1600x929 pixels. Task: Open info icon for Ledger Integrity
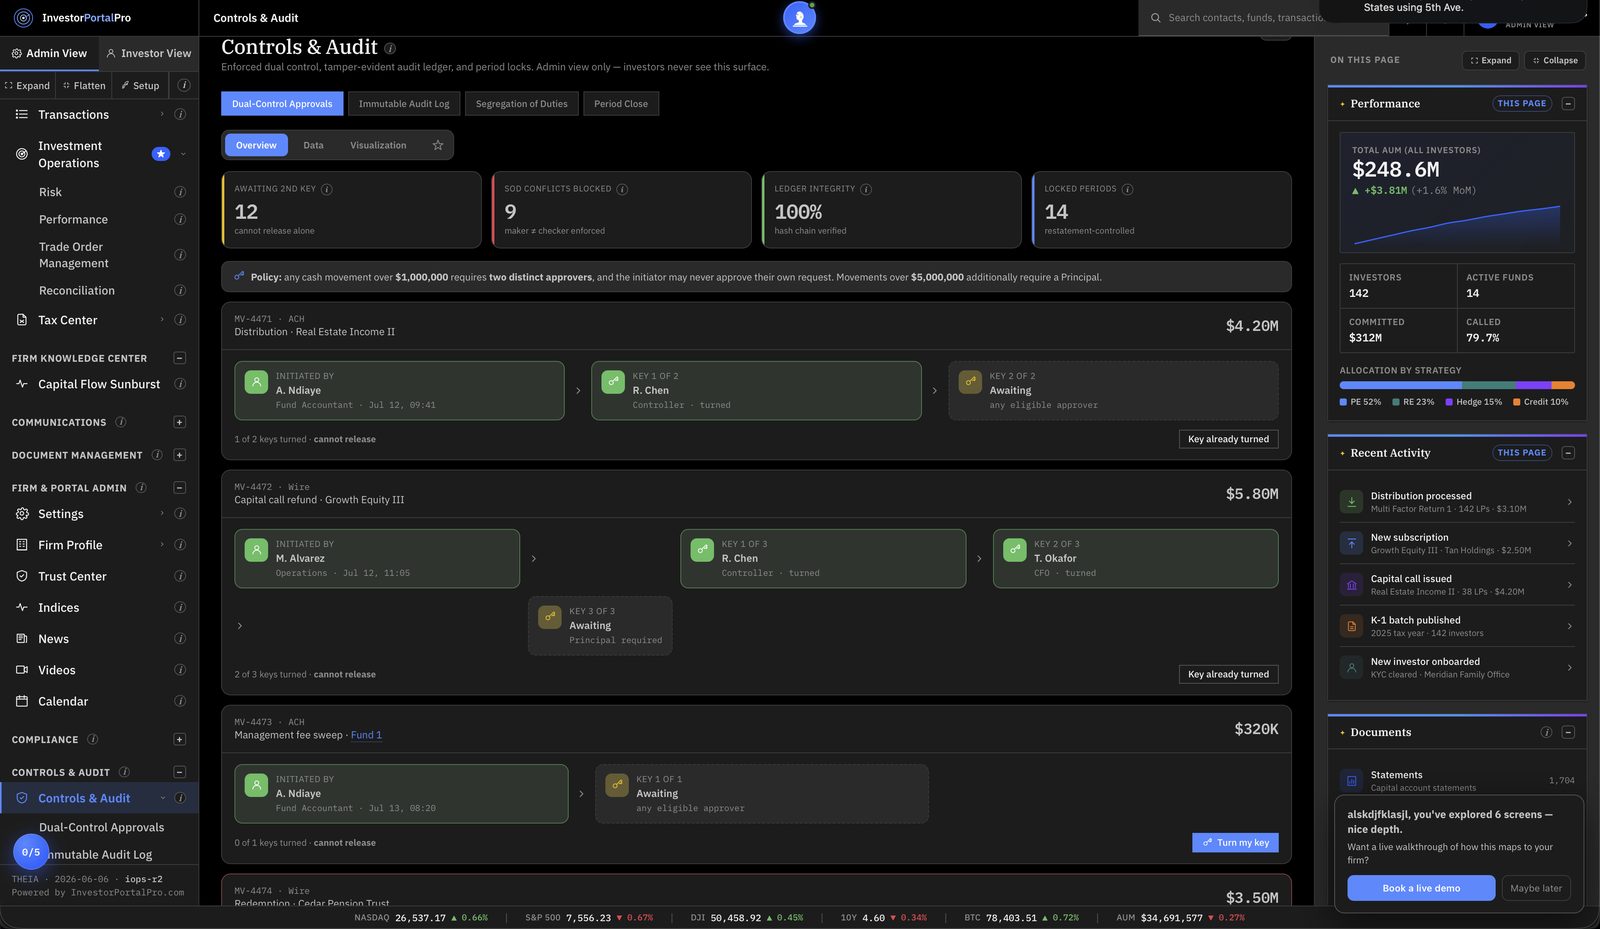click(866, 189)
